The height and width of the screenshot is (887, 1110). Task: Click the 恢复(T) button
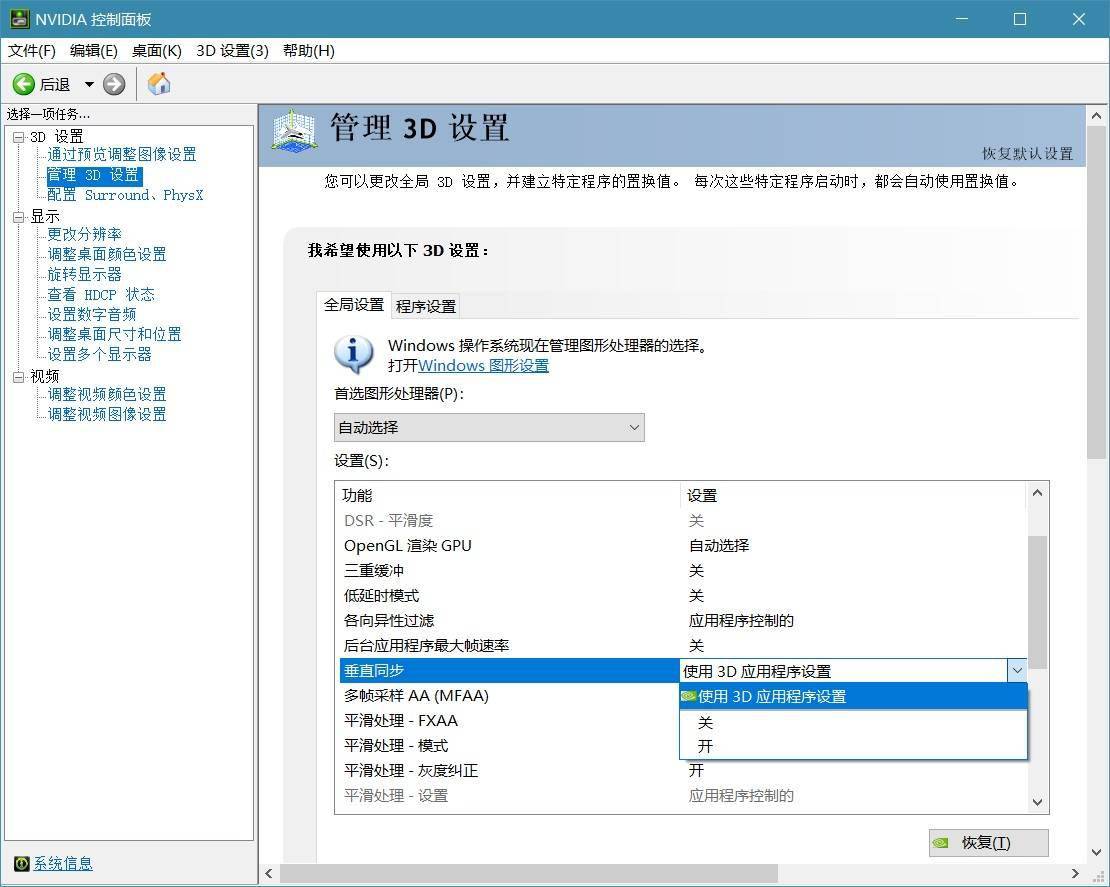pyautogui.click(x=988, y=842)
